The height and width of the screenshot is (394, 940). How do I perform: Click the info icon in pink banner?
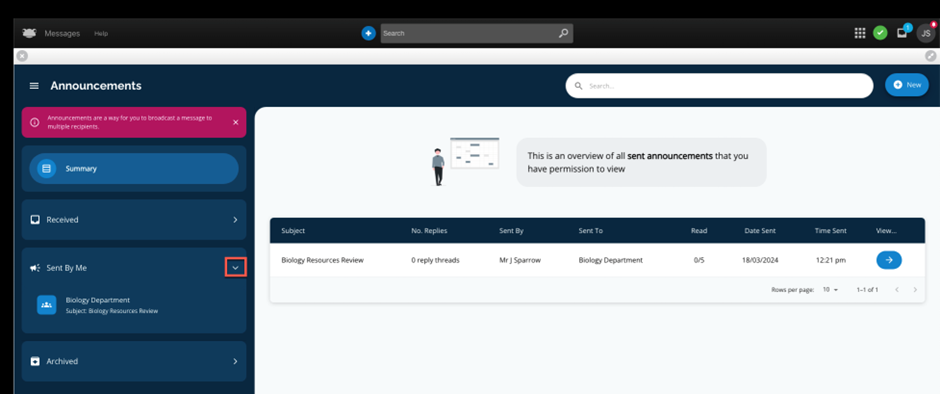coord(34,122)
